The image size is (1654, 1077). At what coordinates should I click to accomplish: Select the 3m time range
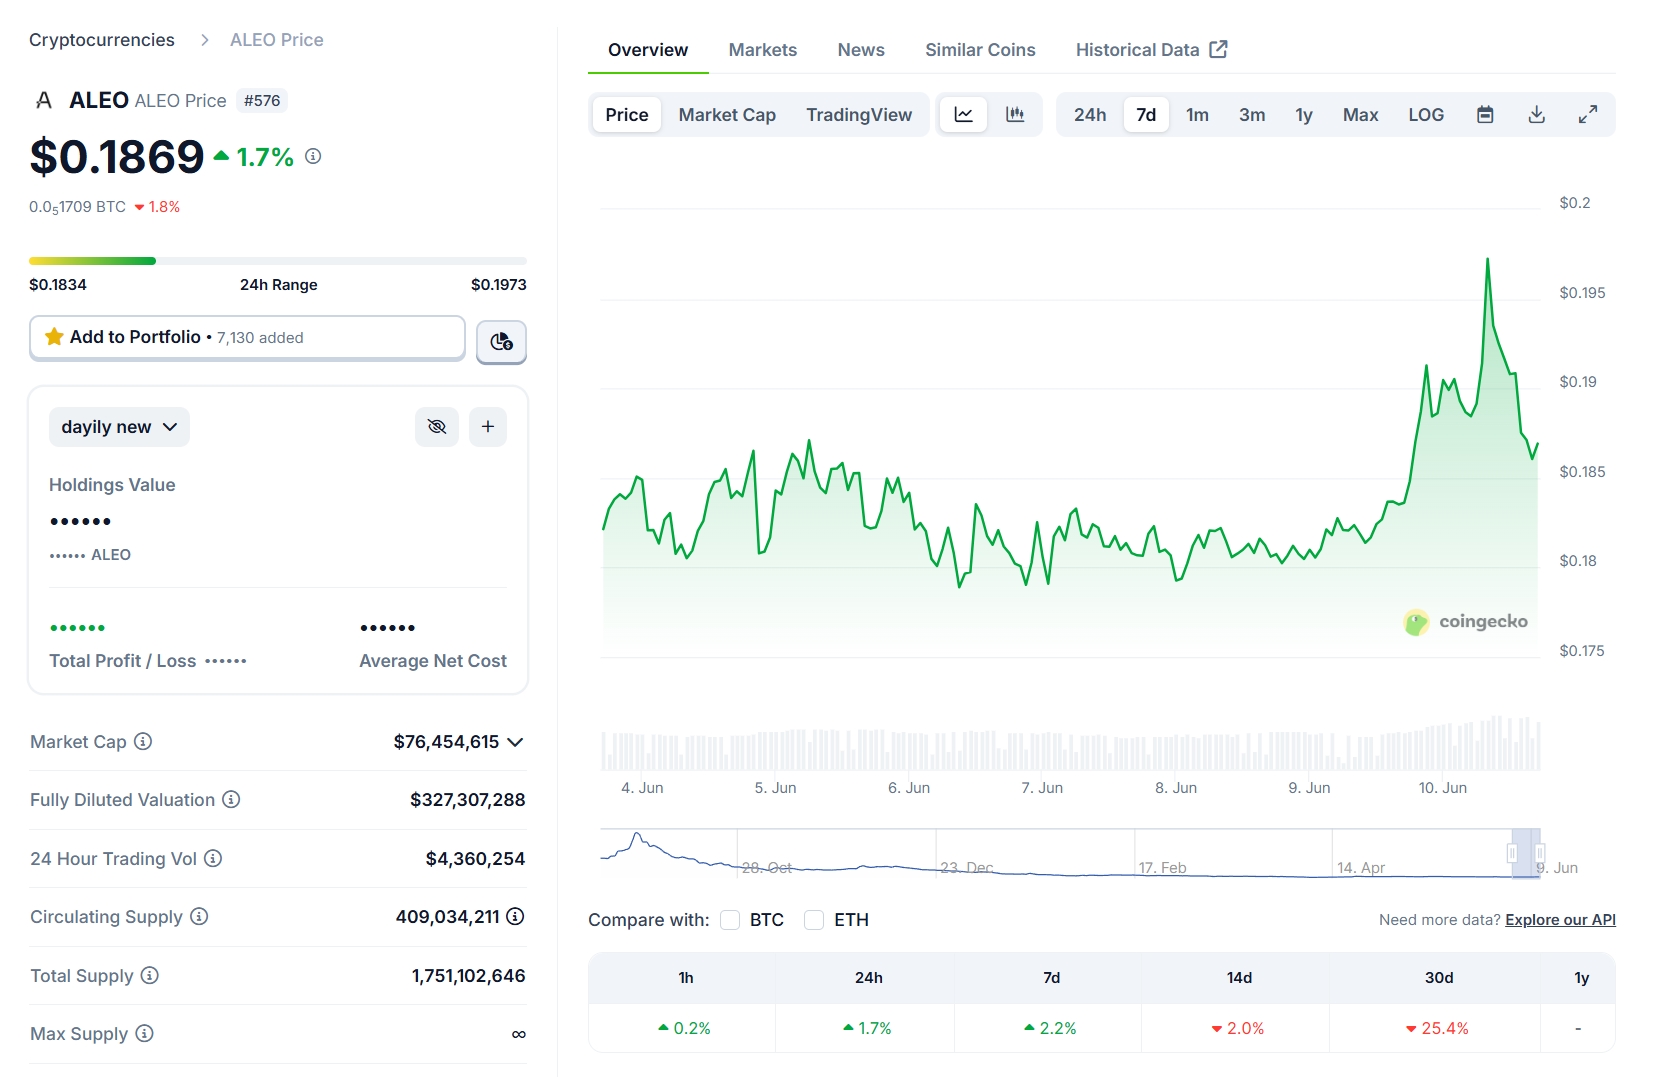pyautogui.click(x=1252, y=115)
